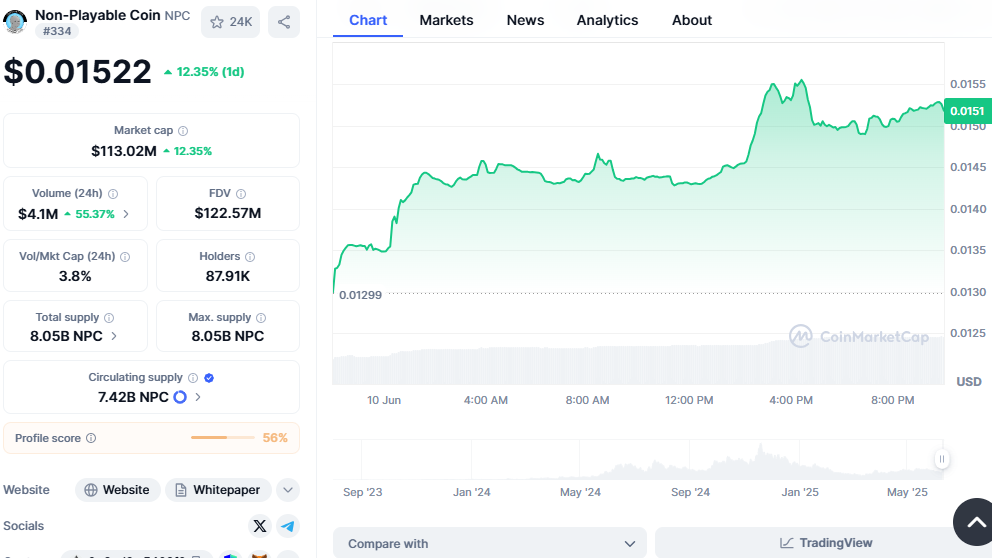Expand Total supply details chevron

pyautogui.click(x=114, y=336)
